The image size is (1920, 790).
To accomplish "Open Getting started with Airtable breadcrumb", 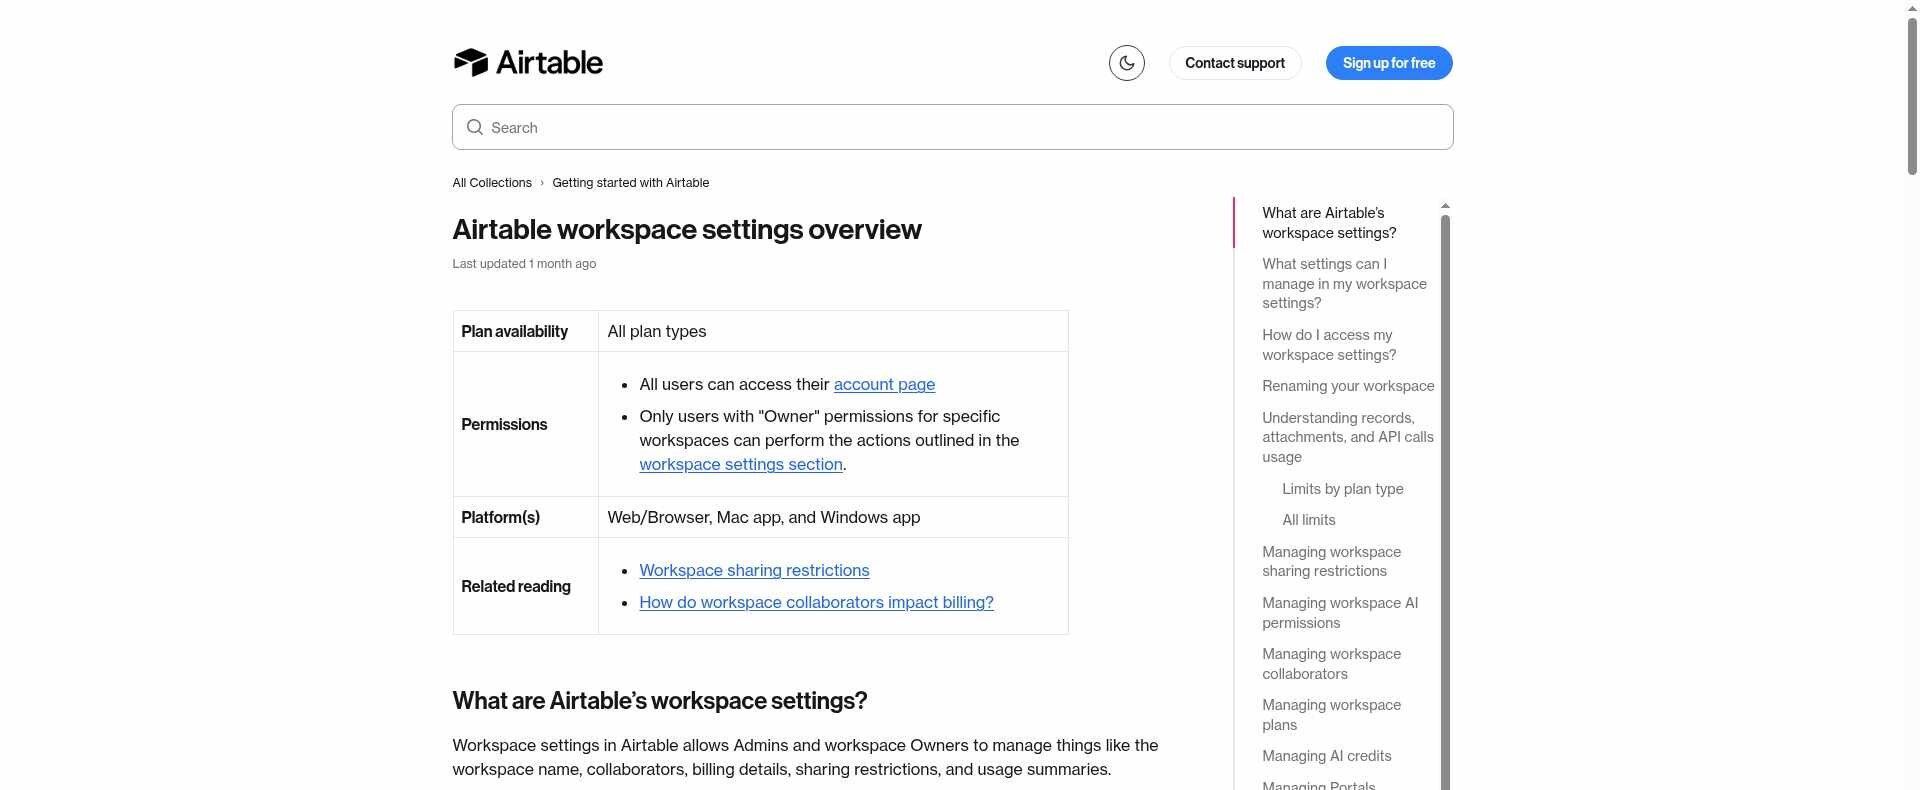I will pos(630,183).
